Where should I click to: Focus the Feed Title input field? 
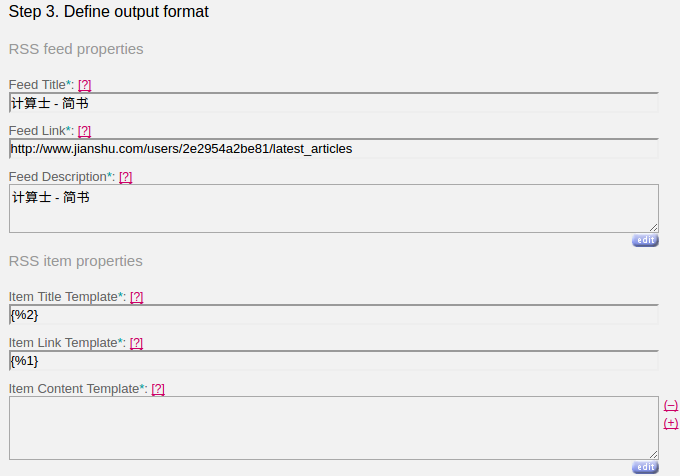tap(334, 103)
